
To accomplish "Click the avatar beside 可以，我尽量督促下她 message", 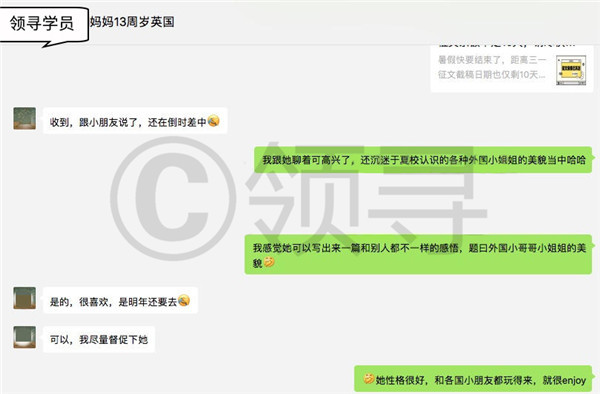I will coord(24,337).
